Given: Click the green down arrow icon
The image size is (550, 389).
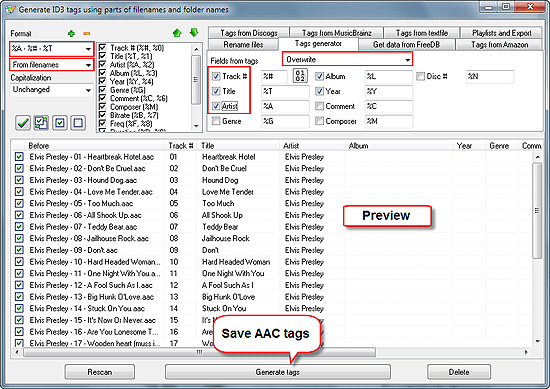Looking at the screenshot, I should point(194,33).
